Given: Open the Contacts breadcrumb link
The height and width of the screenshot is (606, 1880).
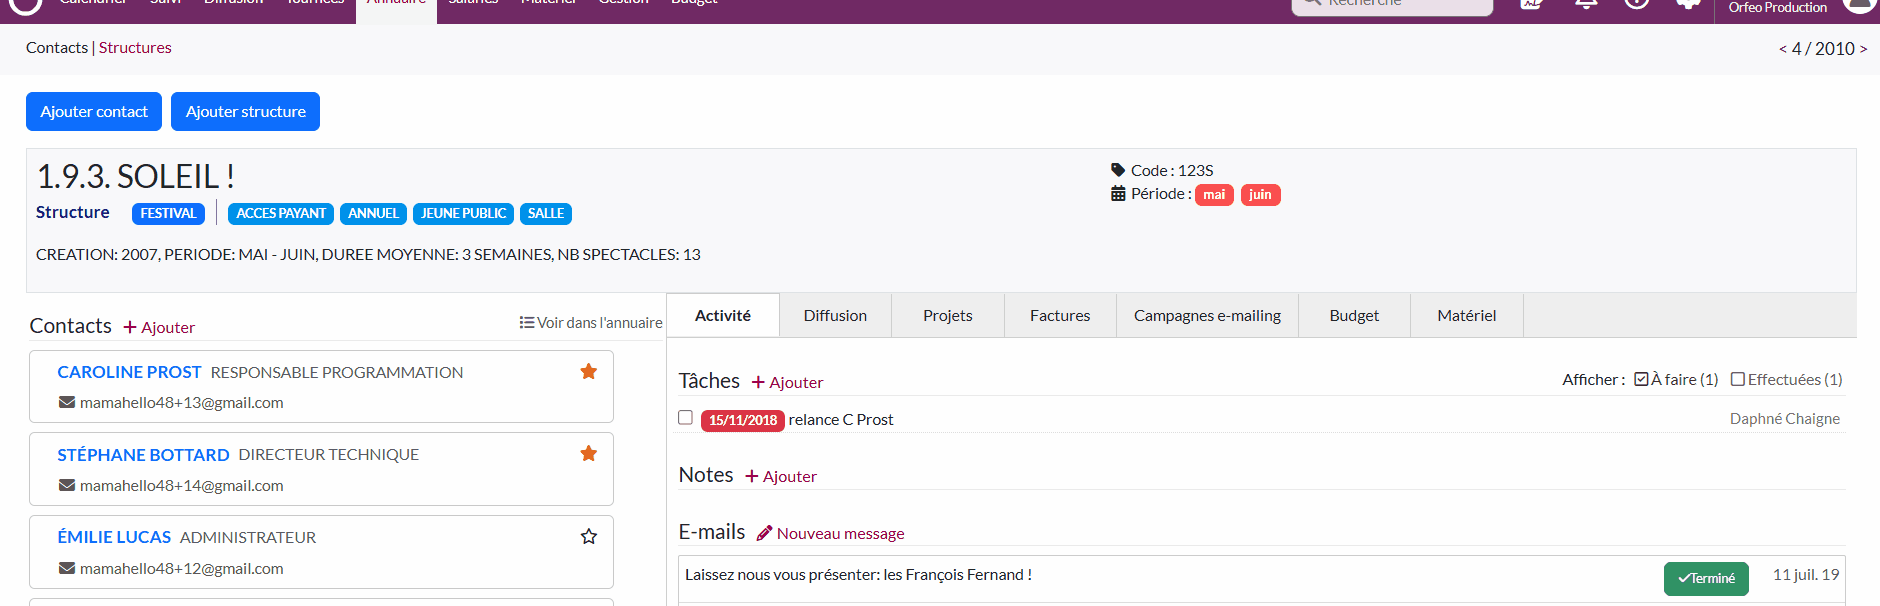Looking at the screenshot, I should [x=57, y=48].
